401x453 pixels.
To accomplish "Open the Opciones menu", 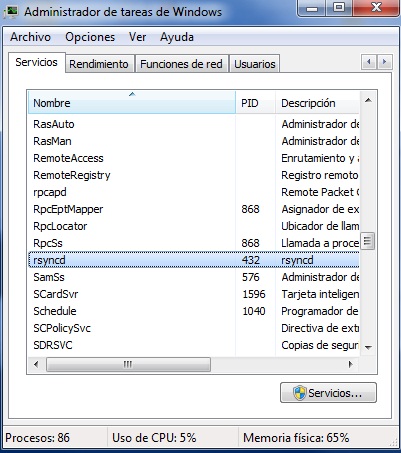I will click(90, 37).
